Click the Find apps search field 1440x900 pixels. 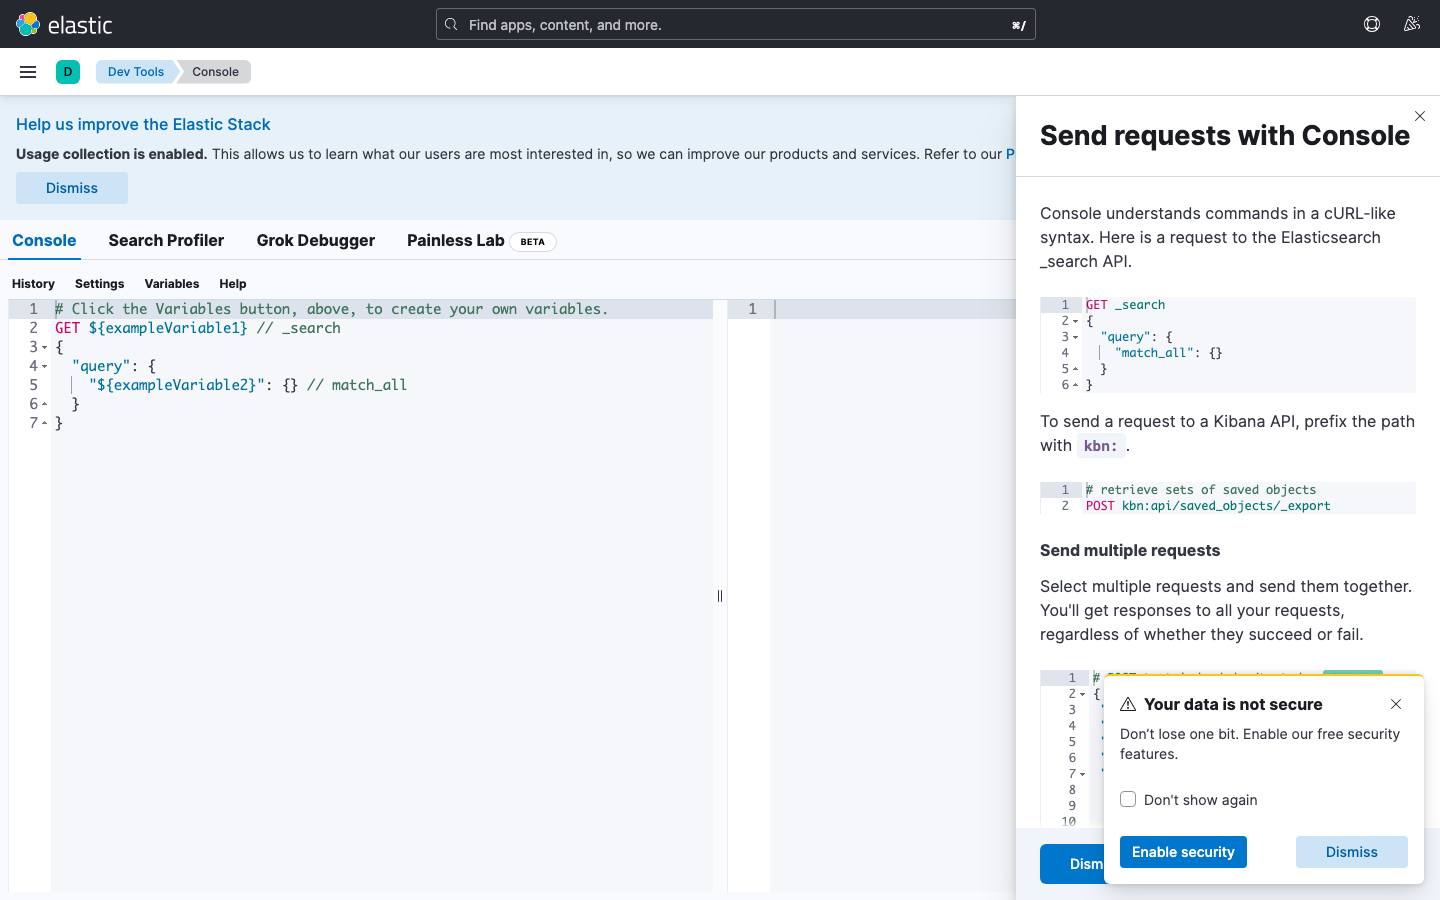(736, 24)
